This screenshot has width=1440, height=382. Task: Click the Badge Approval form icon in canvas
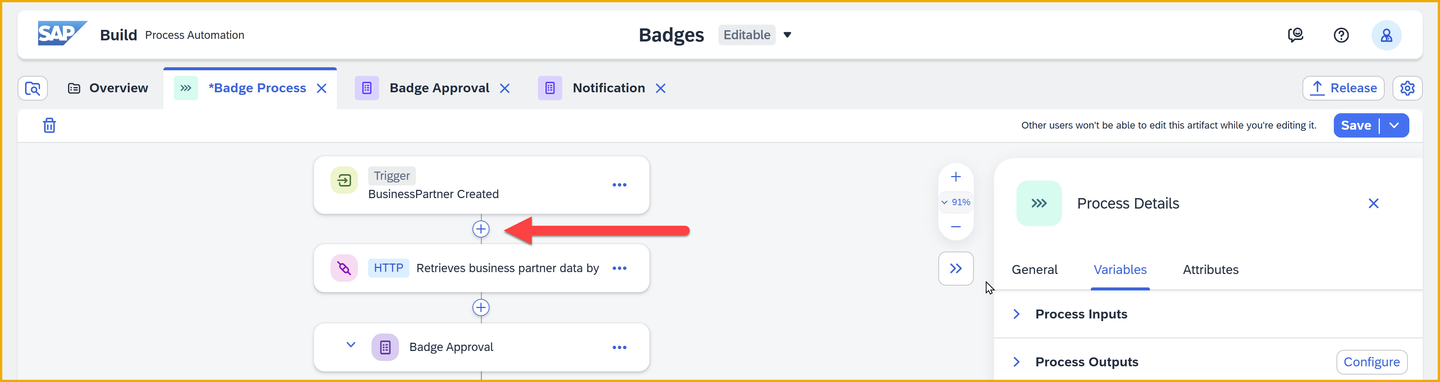(385, 347)
